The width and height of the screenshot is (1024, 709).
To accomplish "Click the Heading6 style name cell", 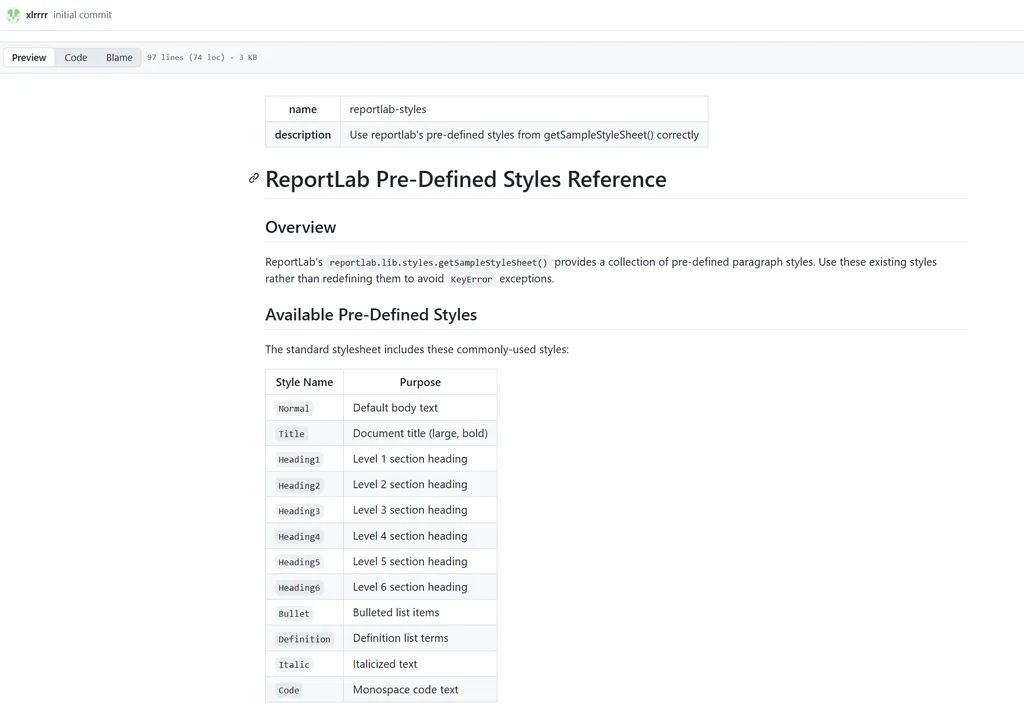I will point(304,587).
